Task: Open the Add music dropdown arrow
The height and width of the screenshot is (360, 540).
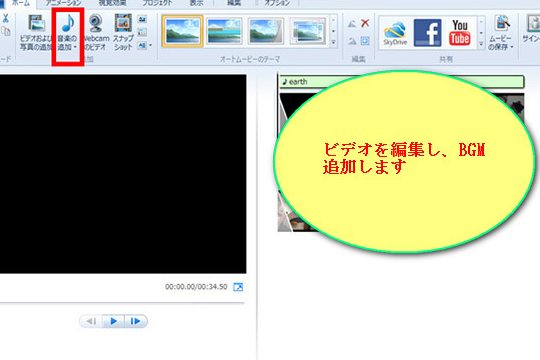Action: [x=75, y=47]
